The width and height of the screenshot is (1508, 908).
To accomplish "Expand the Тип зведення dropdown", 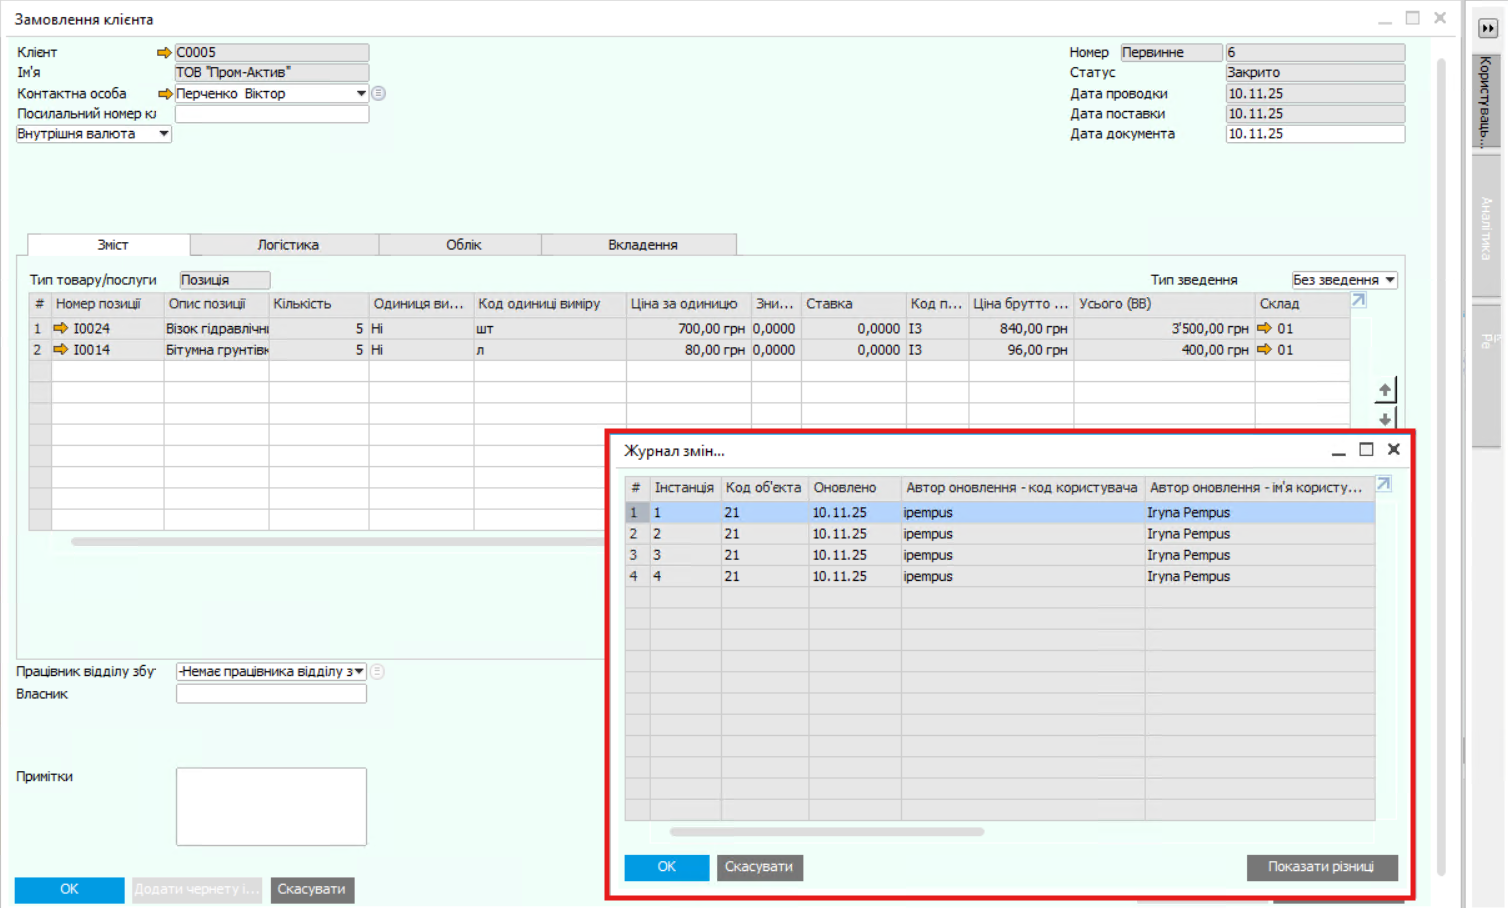I will point(1390,280).
